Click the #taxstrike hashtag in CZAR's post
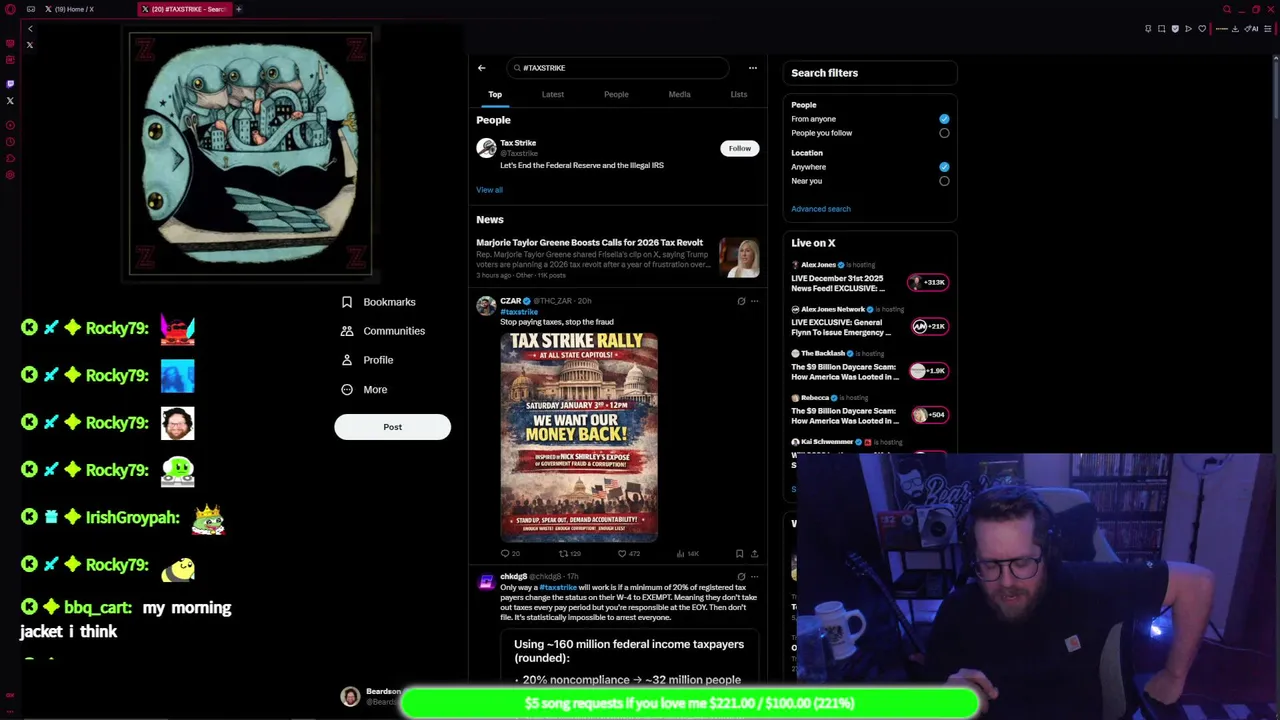The image size is (1280, 720). click(519, 312)
